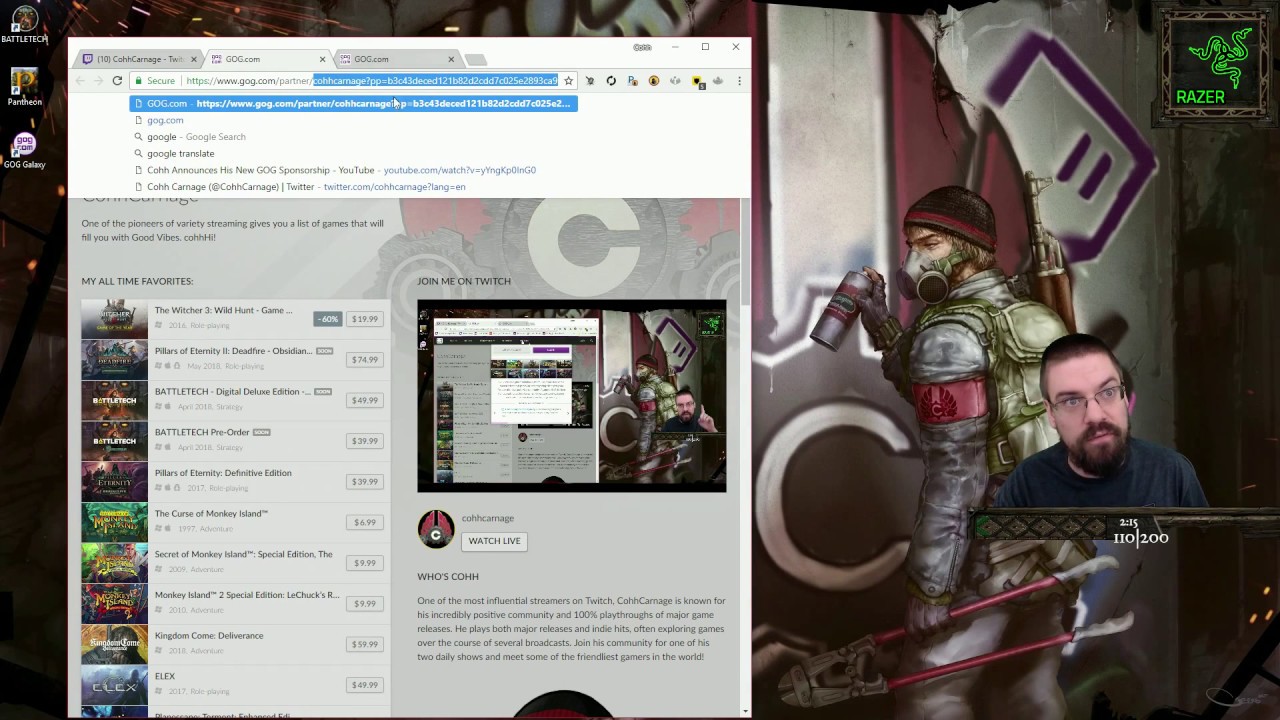Click the Razer logo overlay

(1213, 65)
